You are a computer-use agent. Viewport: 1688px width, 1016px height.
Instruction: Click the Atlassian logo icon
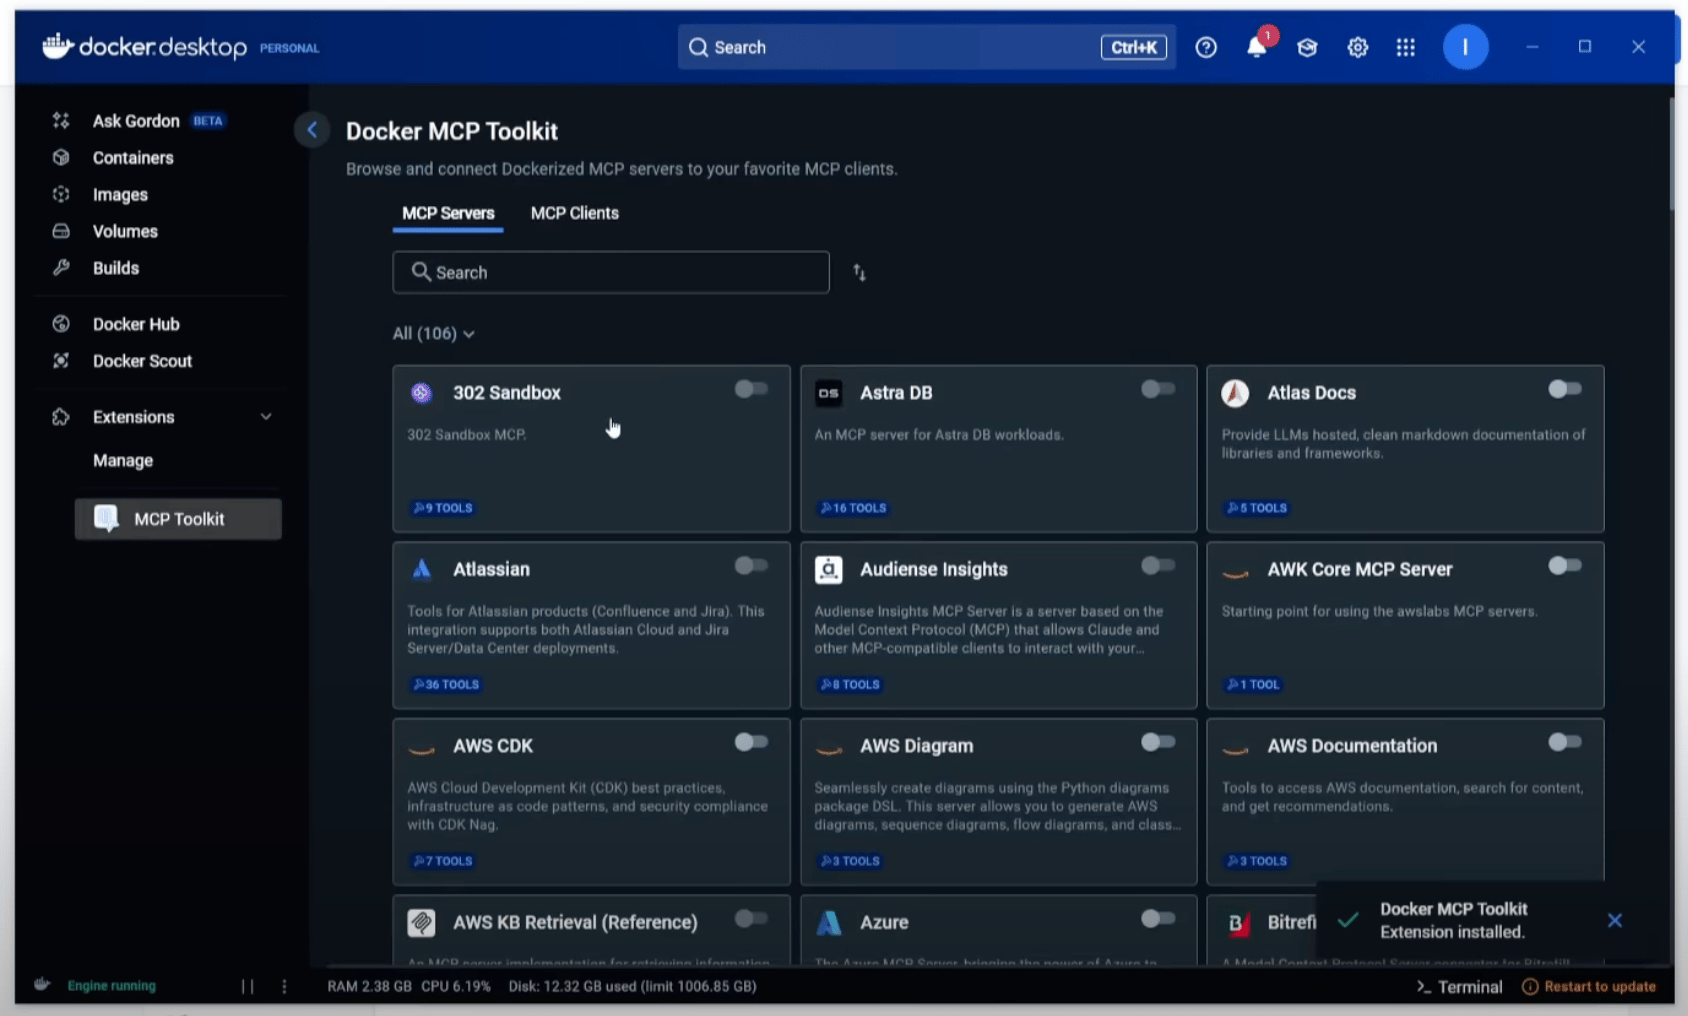tap(422, 569)
